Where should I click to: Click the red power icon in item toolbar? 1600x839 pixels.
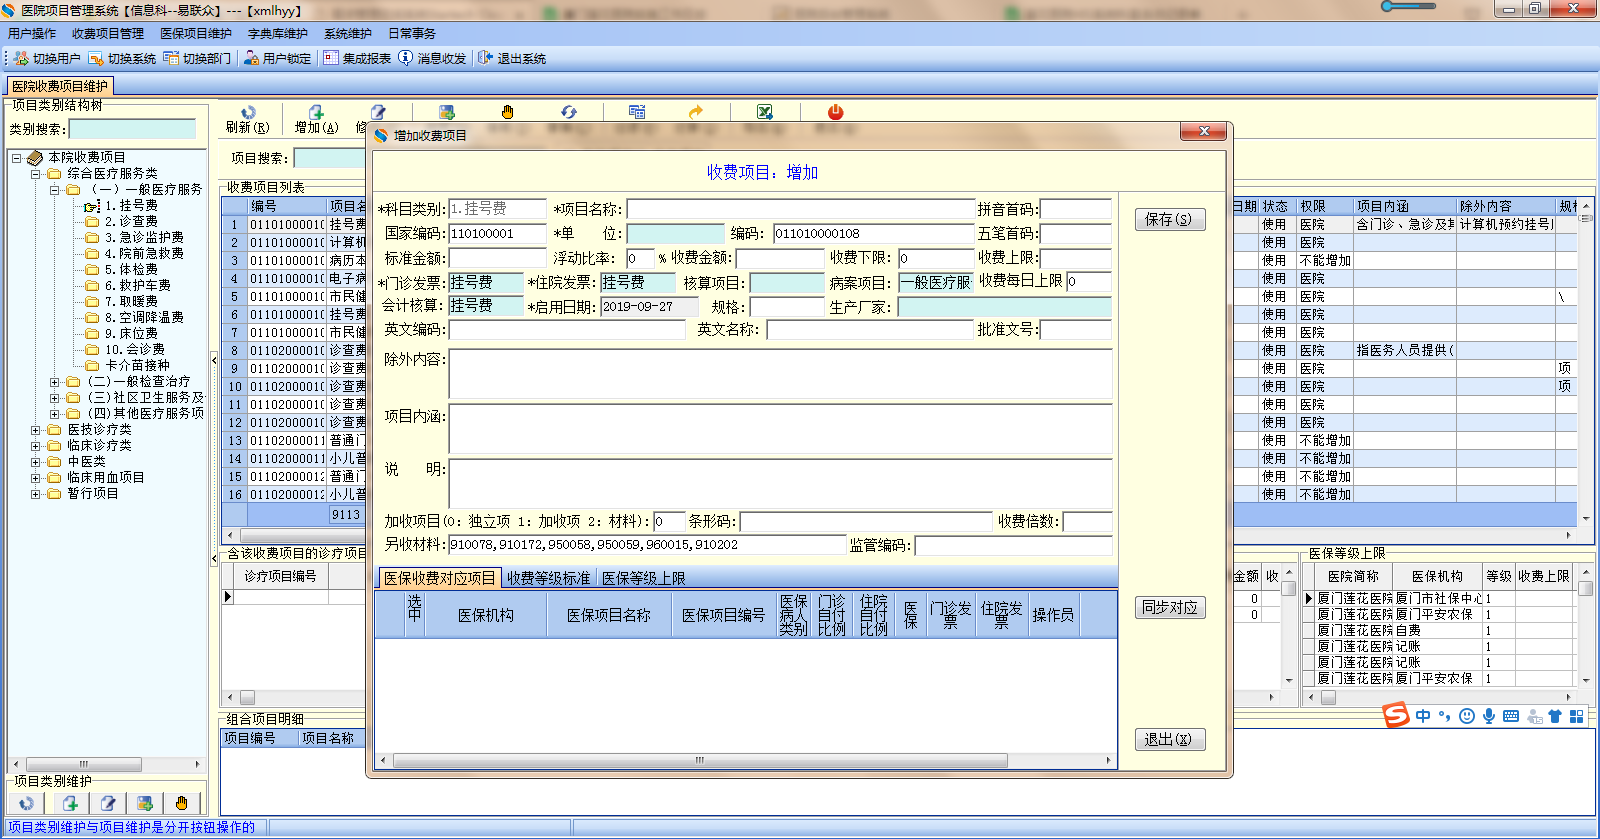[836, 112]
